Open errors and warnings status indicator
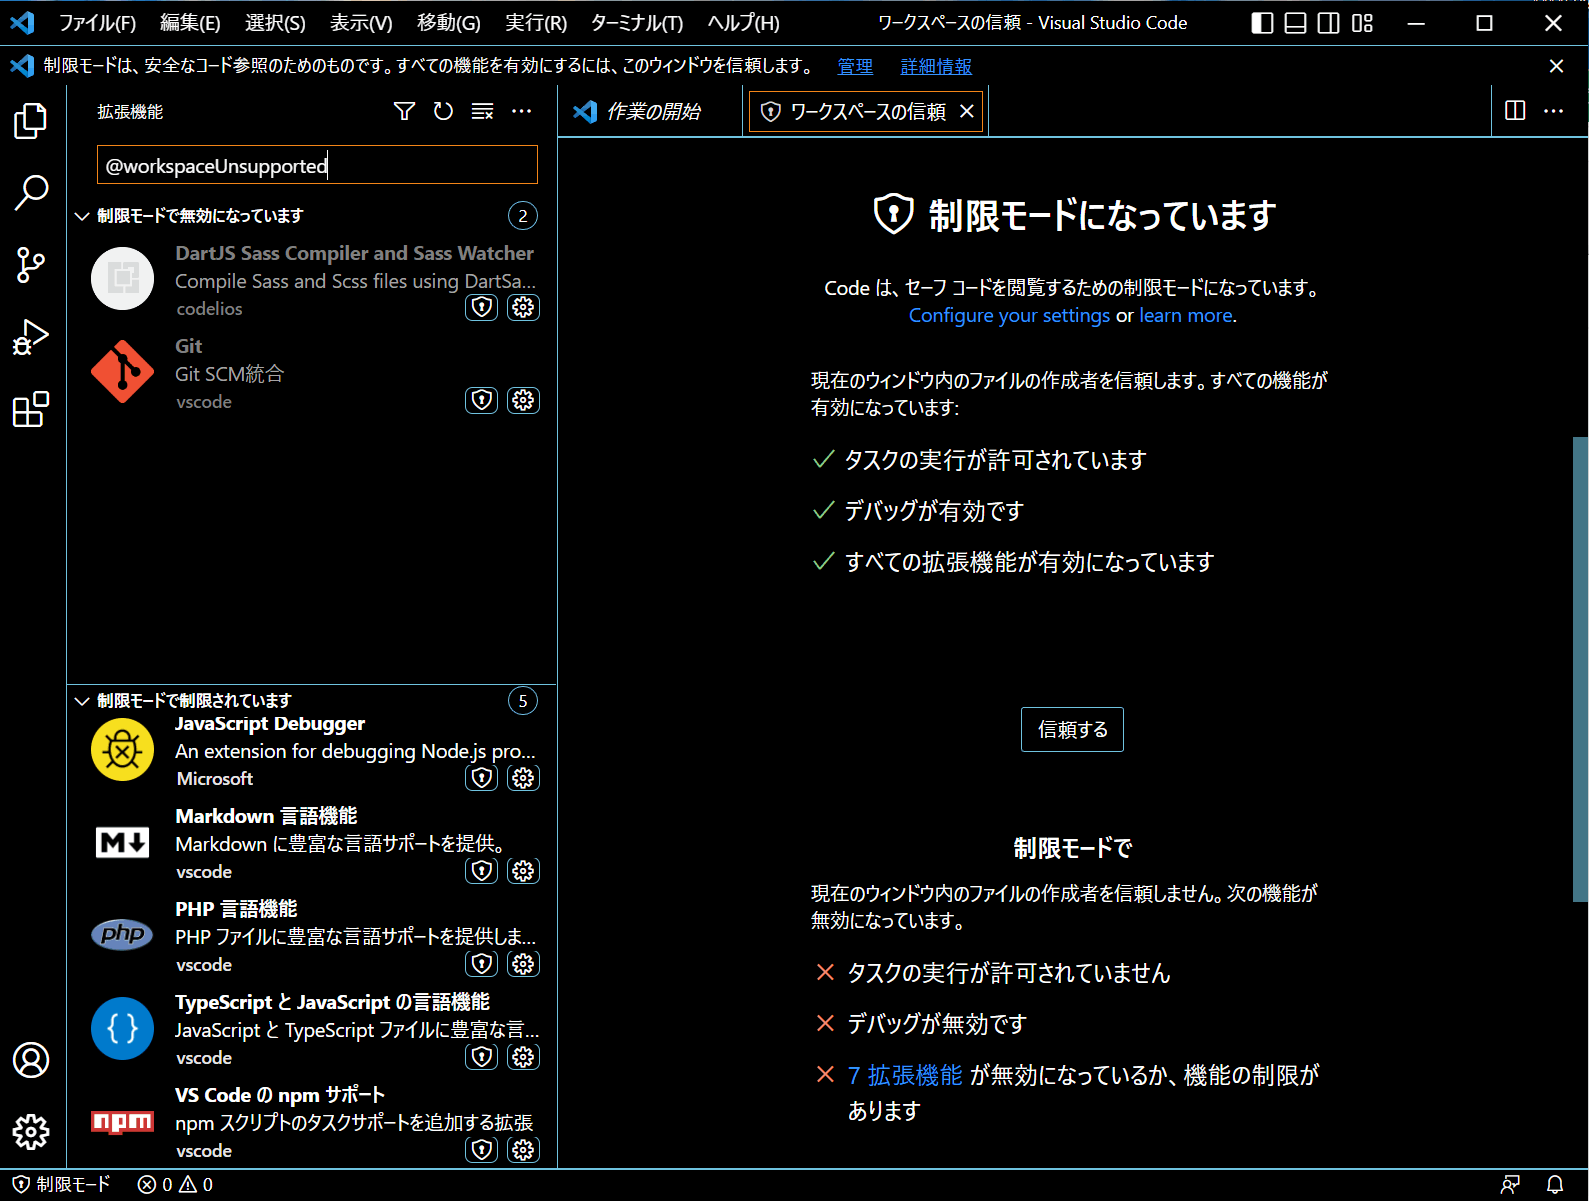The image size is (1589, 1201). click(175, 1185)
